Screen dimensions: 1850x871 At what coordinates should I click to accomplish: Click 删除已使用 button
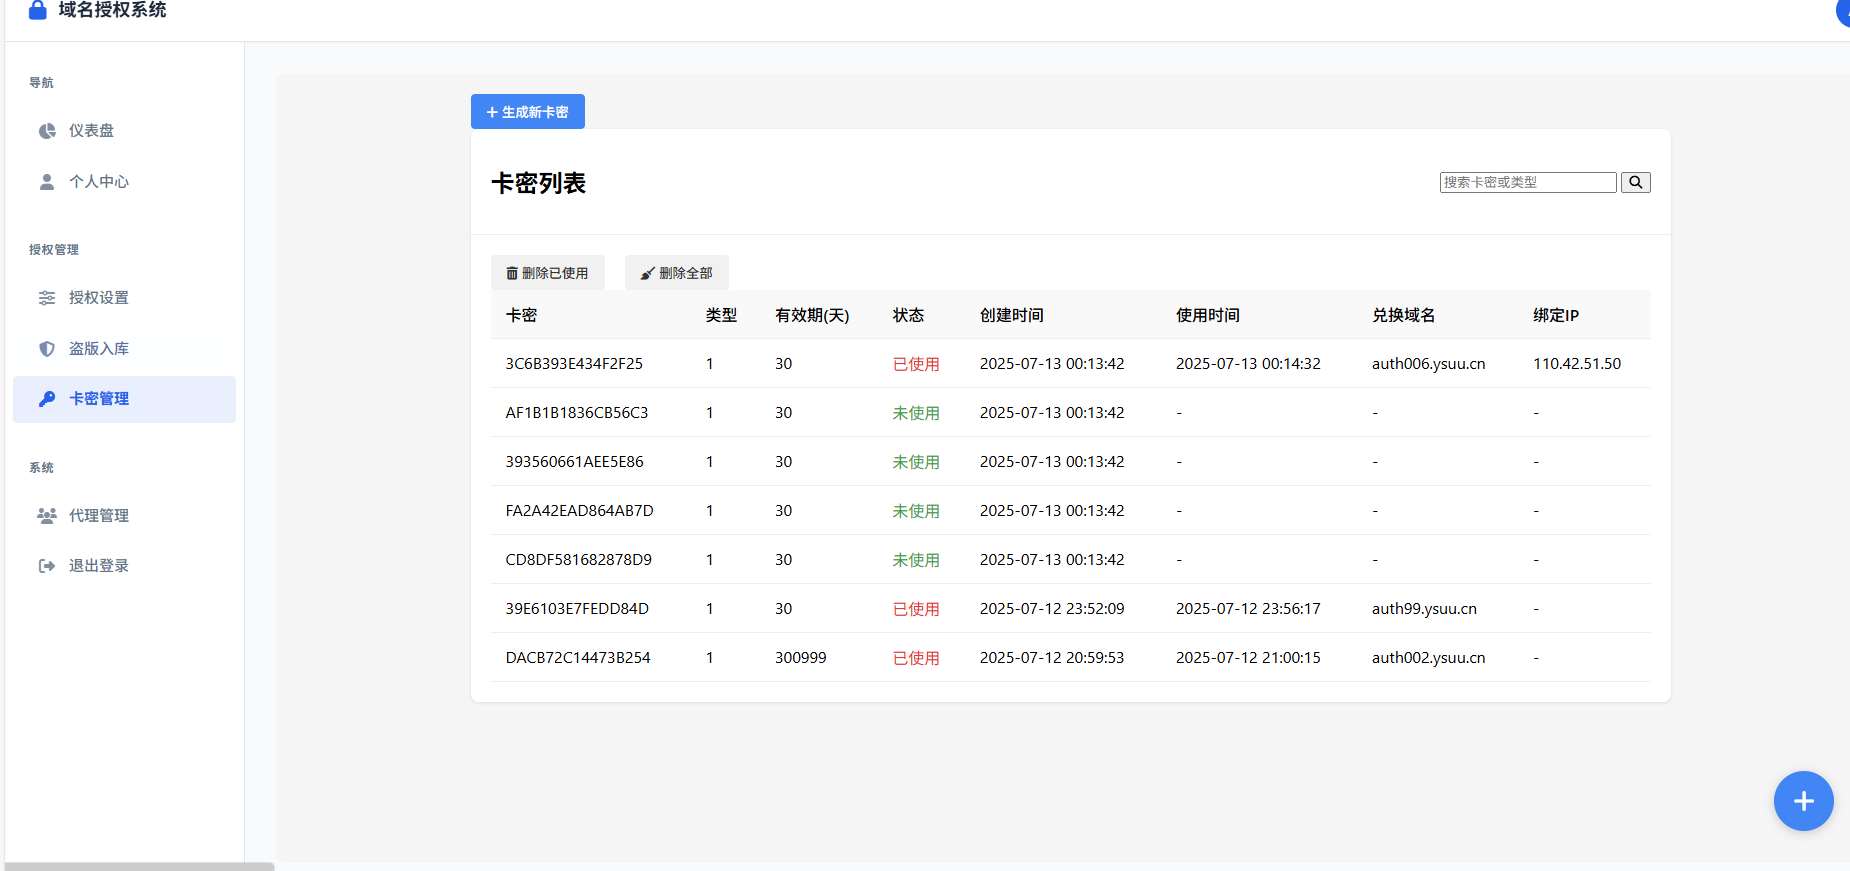pos(547,273)
